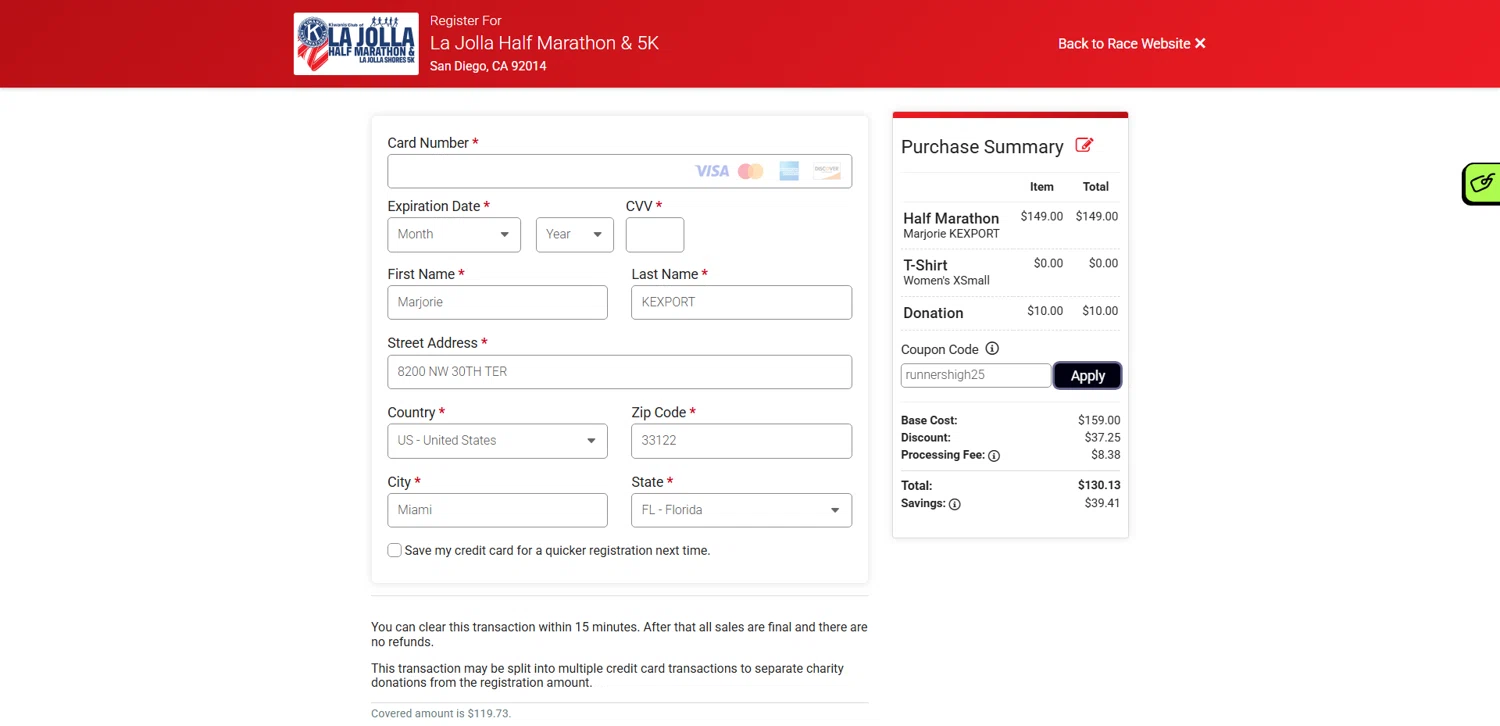
Task: Click the green feedback widget icon
Action: [1482, 183]
